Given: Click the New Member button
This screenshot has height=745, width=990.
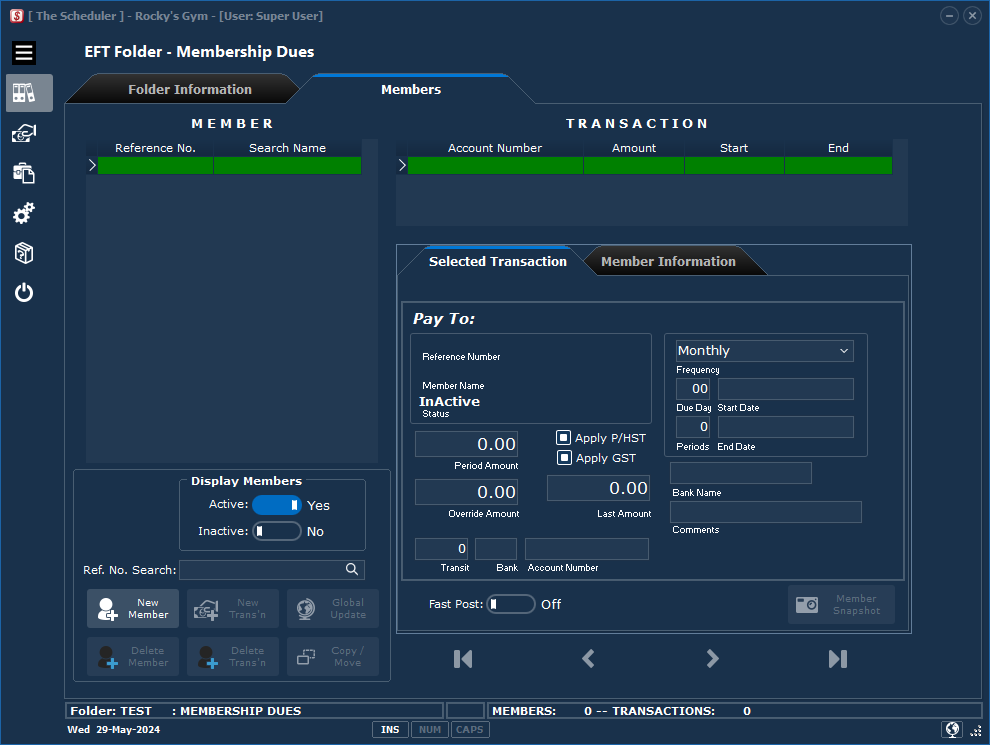Looking at the screenshot, I should click(133, 609).
